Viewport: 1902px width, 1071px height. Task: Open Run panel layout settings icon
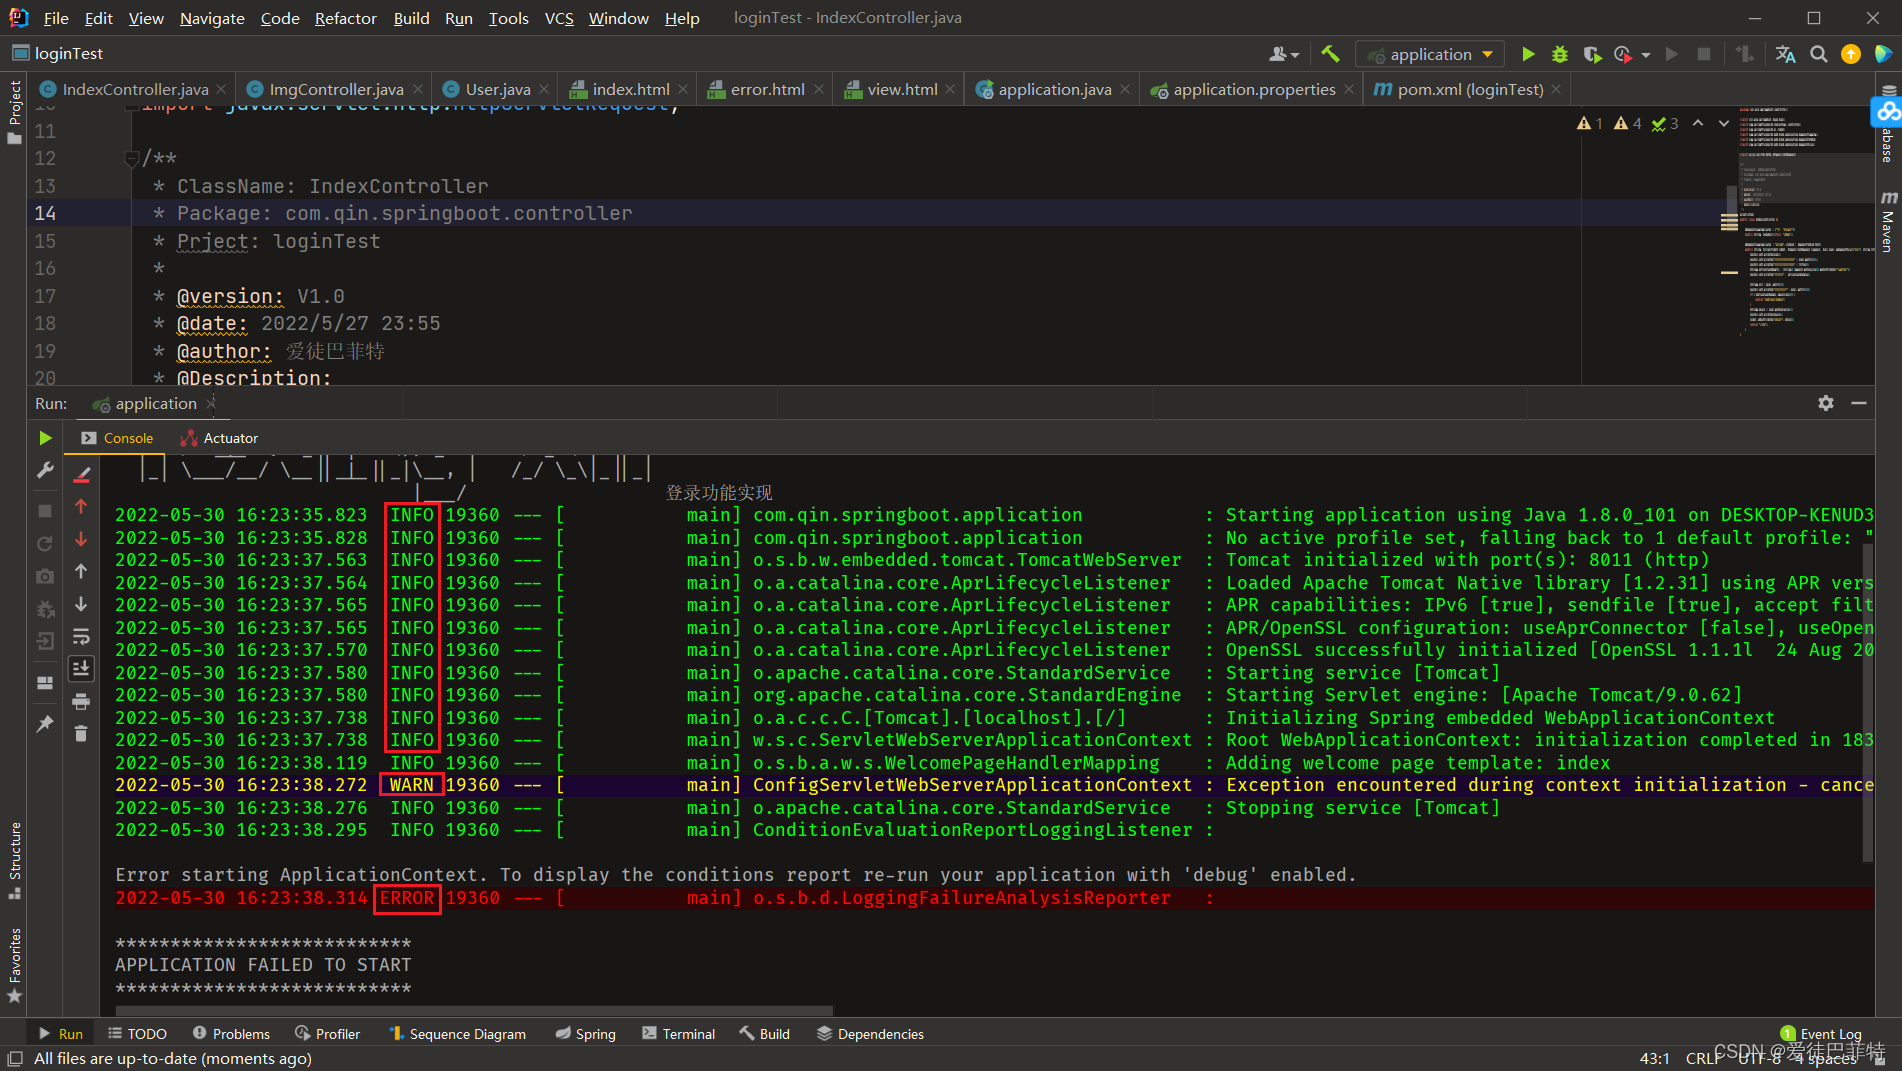[45, 682]
